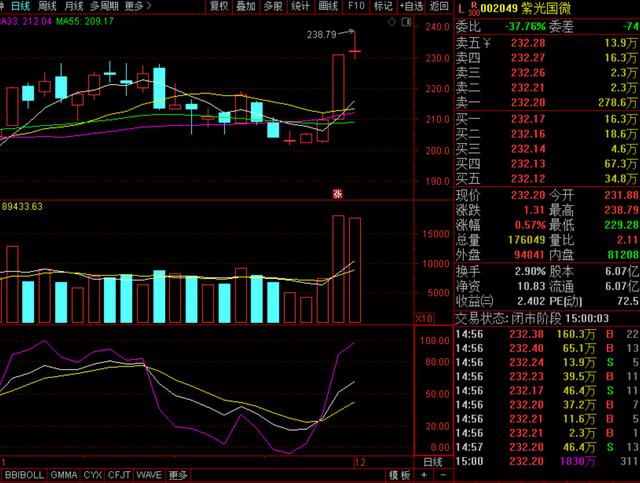Select the 卖四 232.27 ask row
This screenshot has width=640, height=483.
547,58
